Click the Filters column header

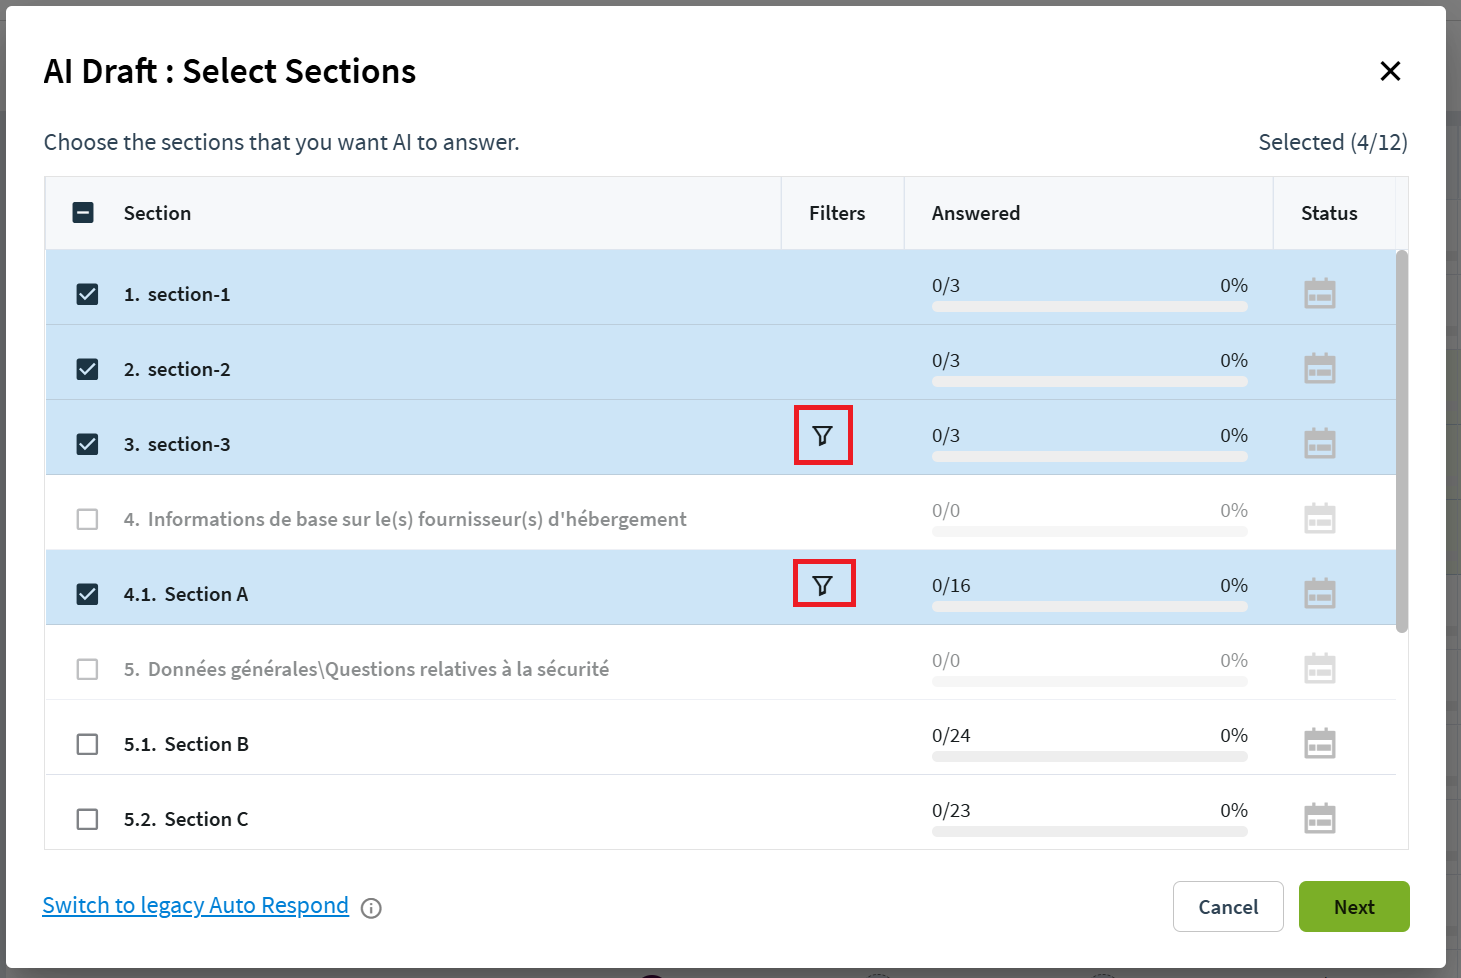click(x=837, y=213)
